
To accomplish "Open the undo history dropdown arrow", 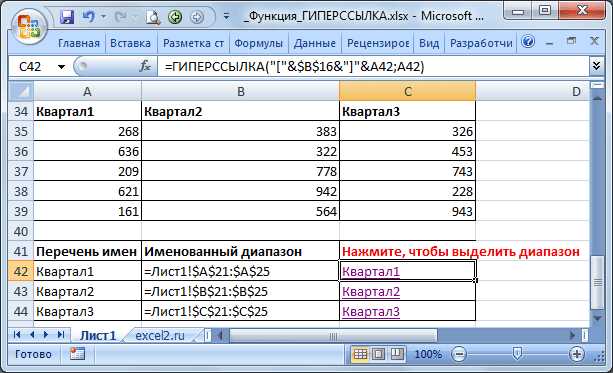I will (104, 17).
